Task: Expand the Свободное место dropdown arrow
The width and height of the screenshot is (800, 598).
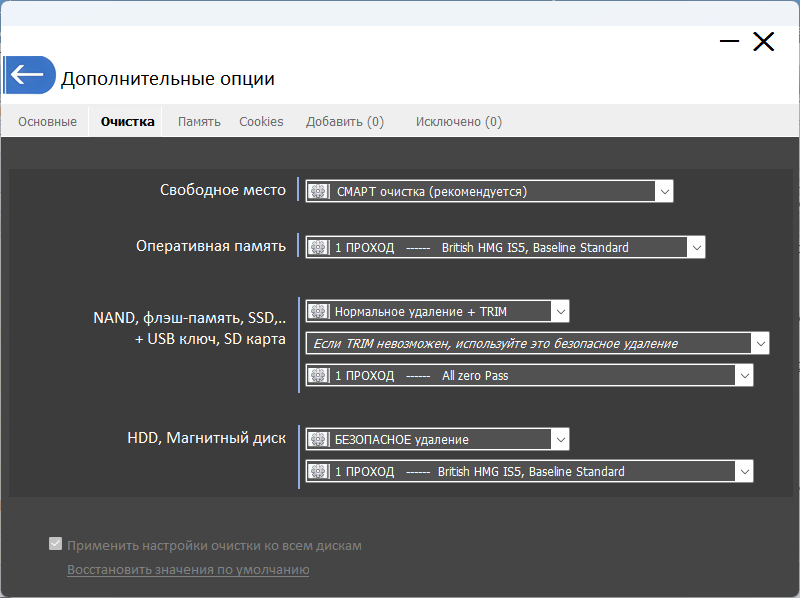Action: coord(664,191)
